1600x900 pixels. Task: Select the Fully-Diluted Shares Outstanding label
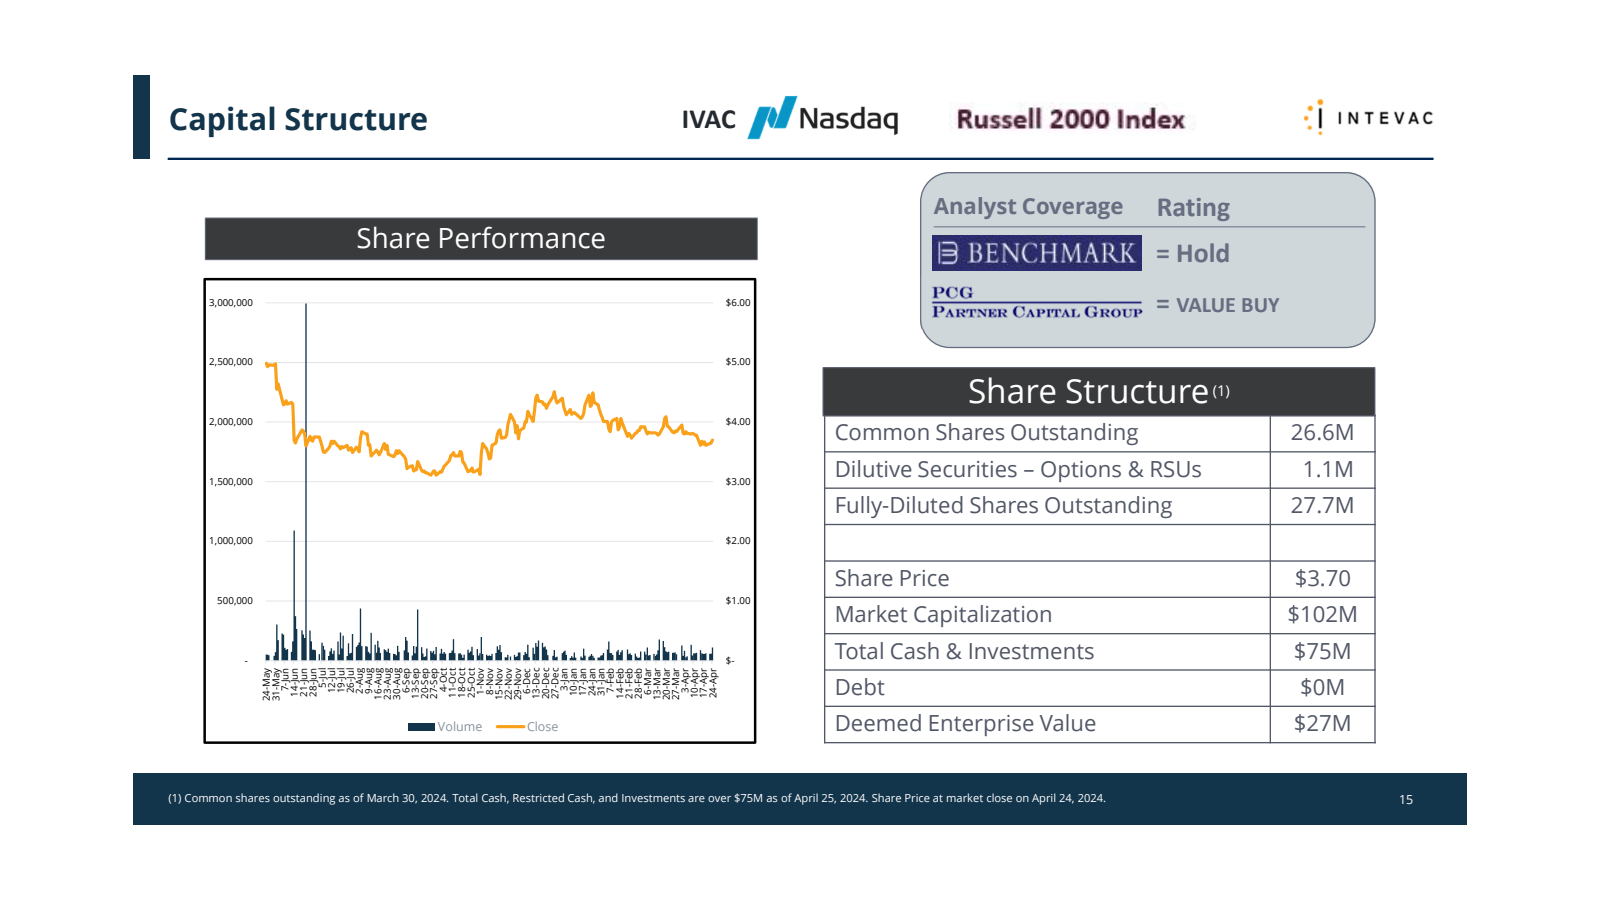point(1003,506)
